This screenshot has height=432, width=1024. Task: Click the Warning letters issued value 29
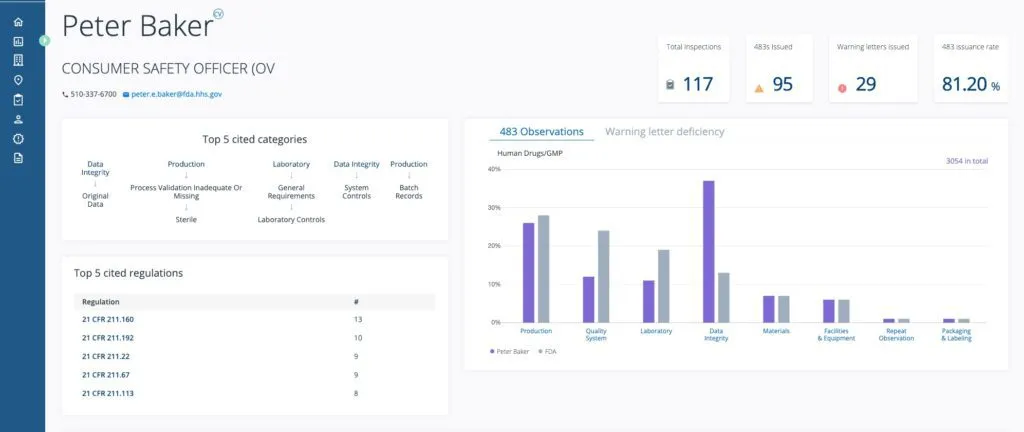click(865, 84)
